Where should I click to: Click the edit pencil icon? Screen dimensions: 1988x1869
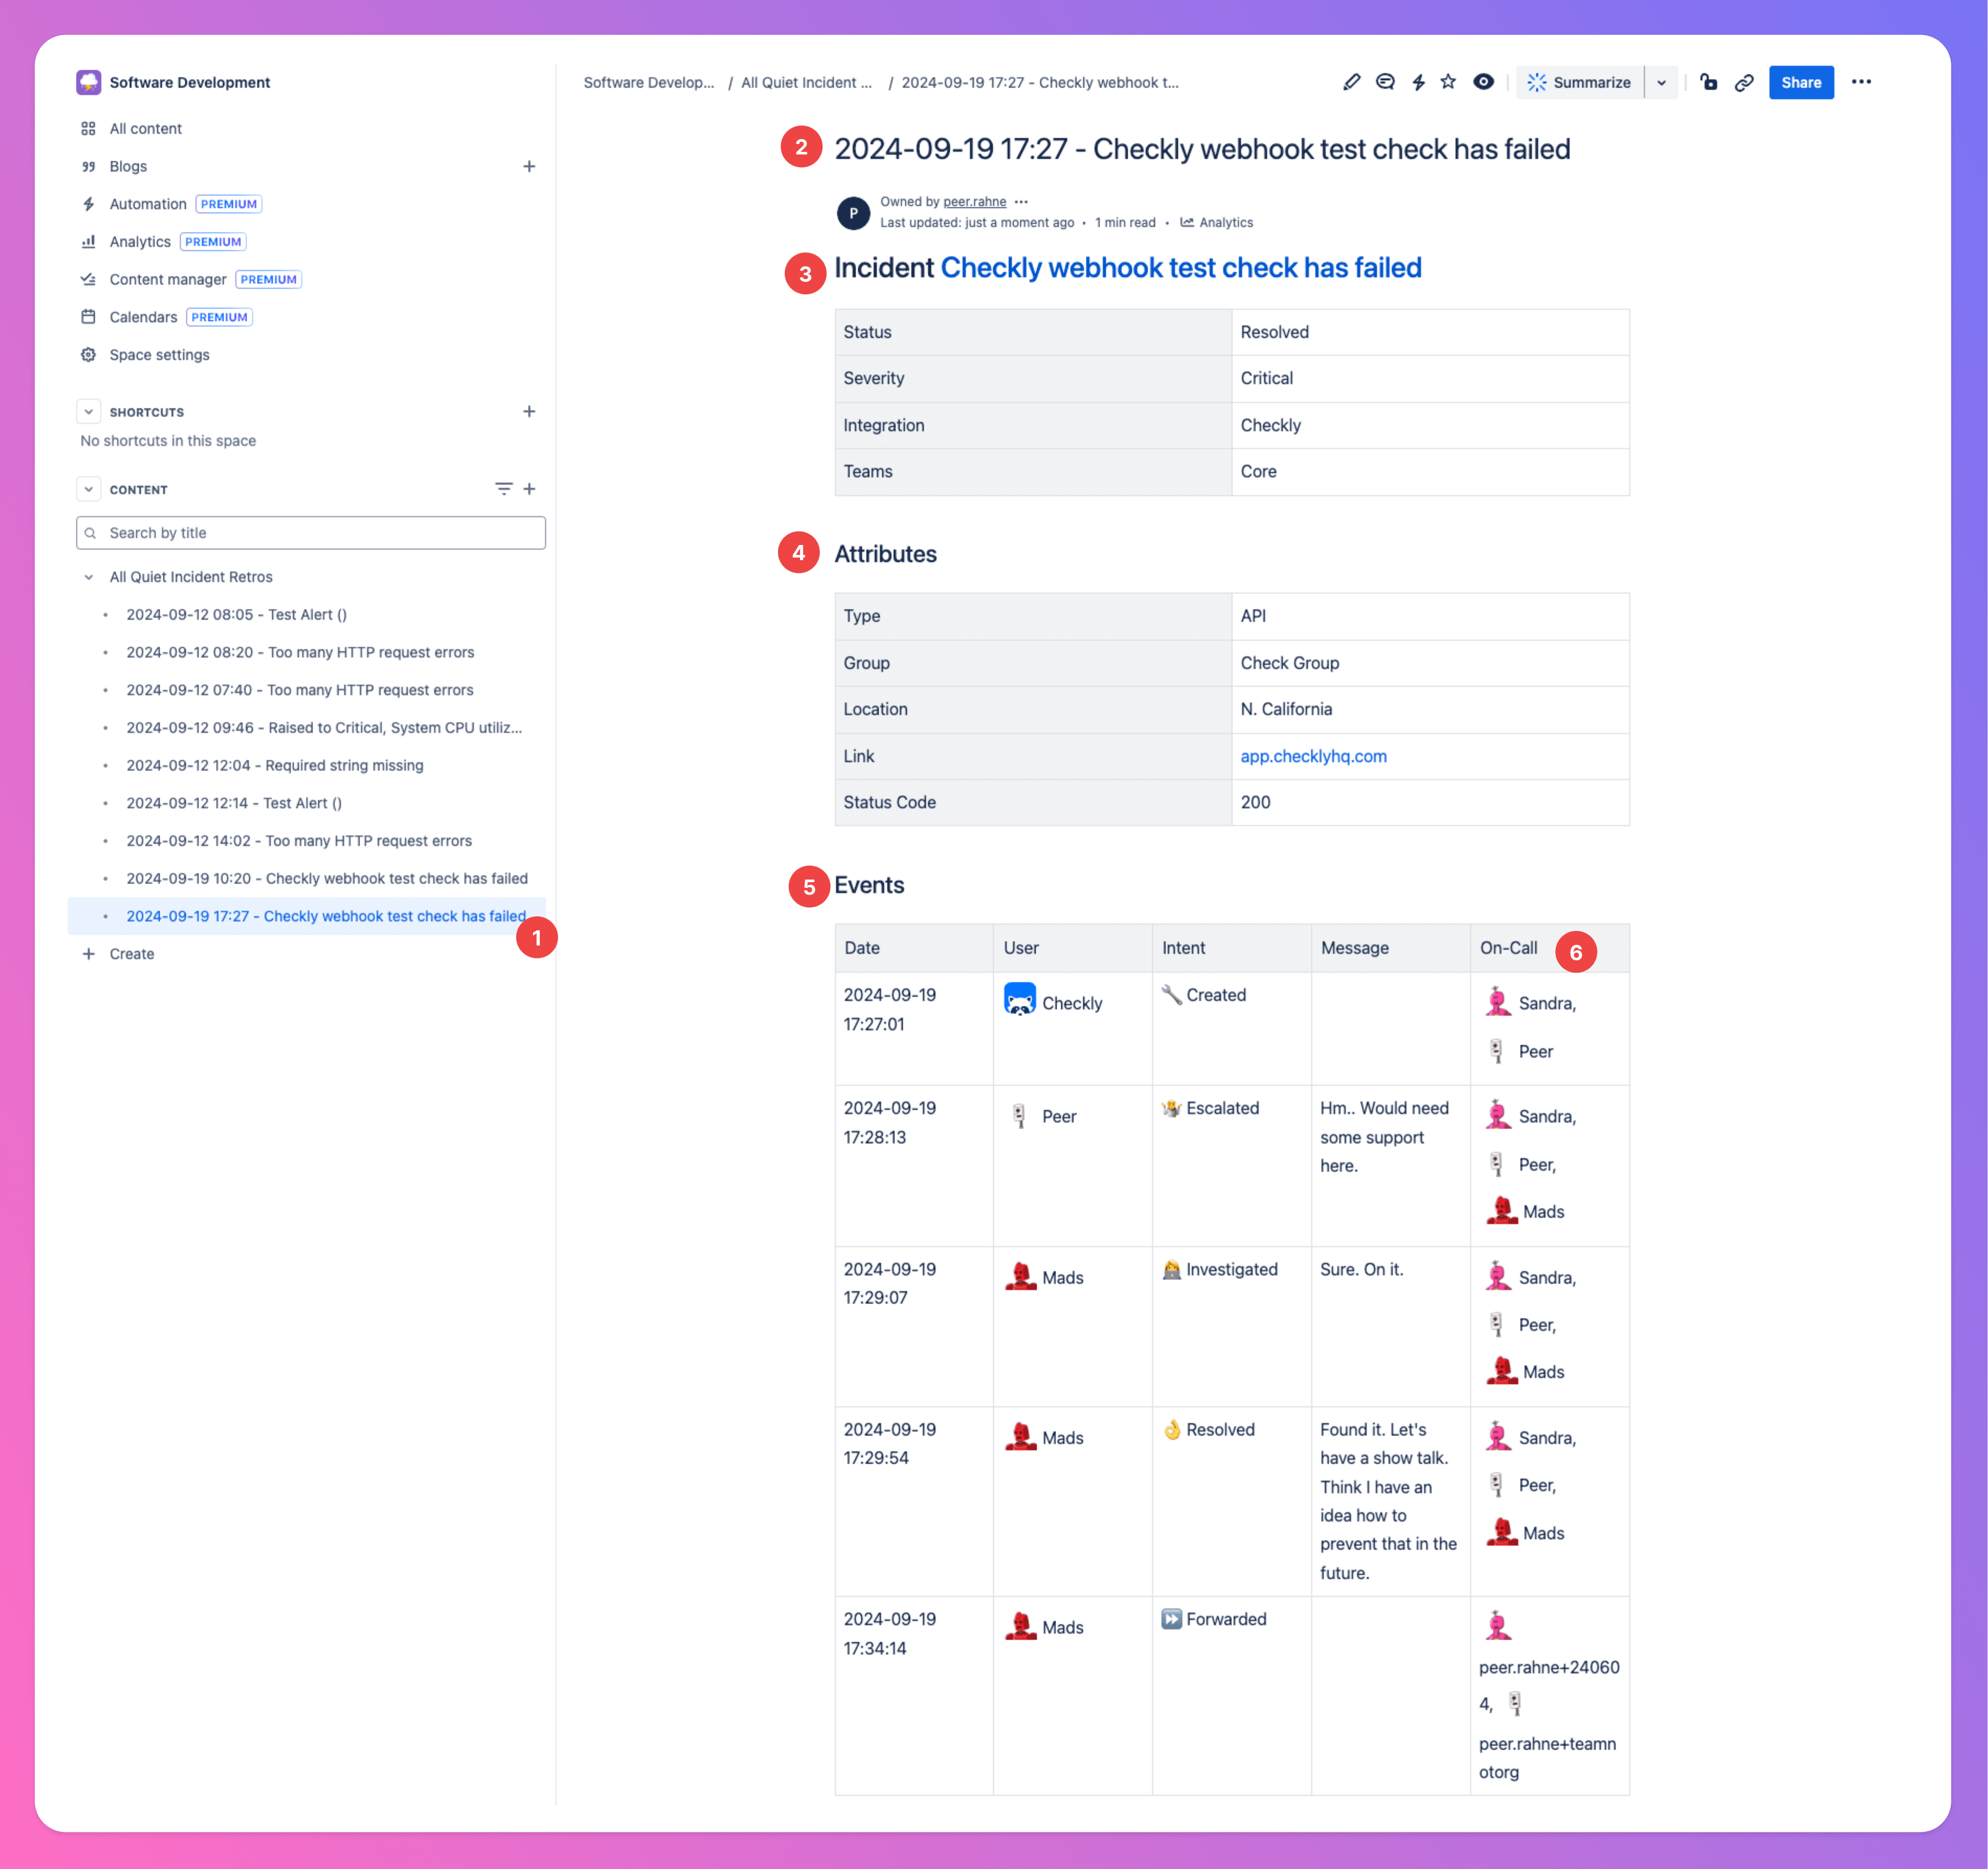click(x=1351, y=82)
